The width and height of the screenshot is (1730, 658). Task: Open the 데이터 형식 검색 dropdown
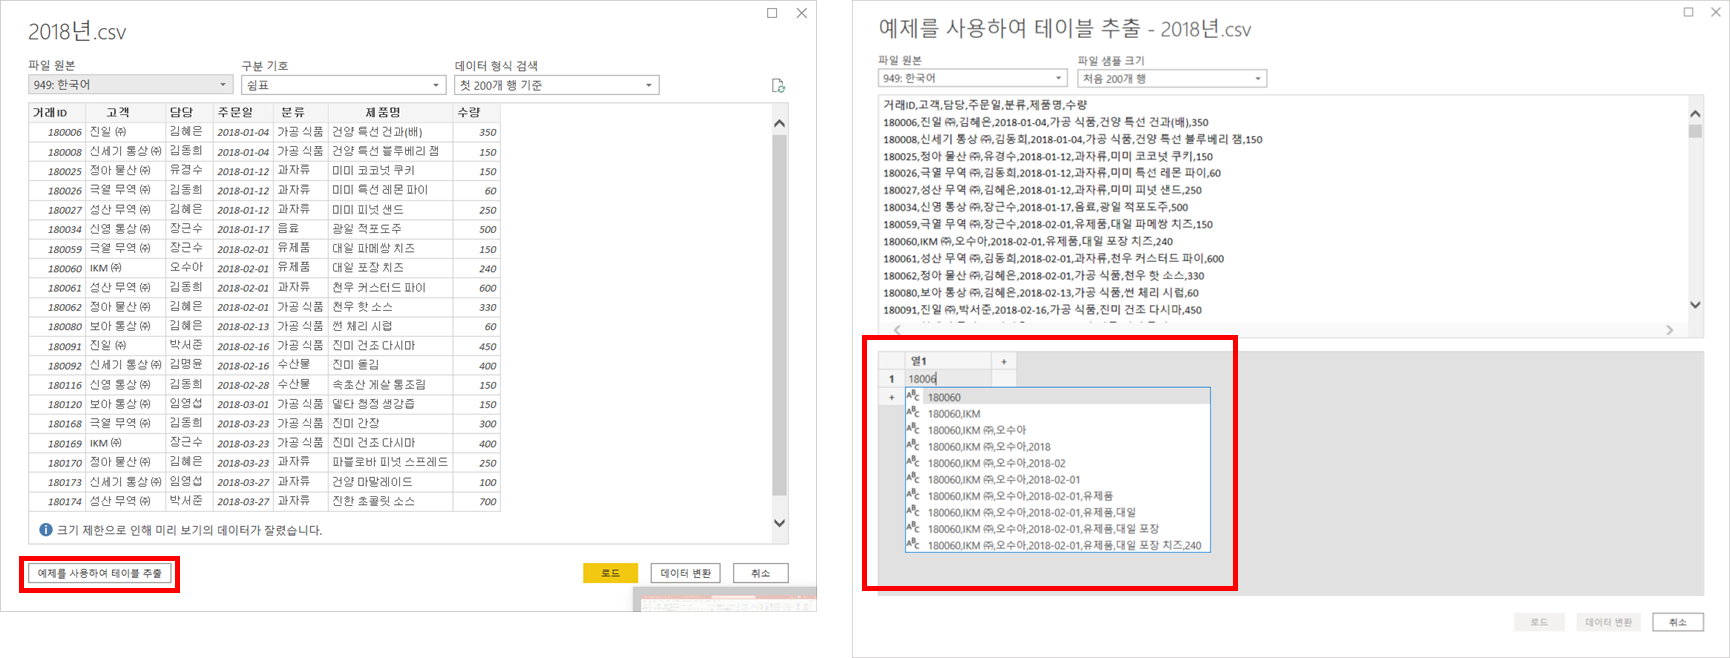click(556, 85)
